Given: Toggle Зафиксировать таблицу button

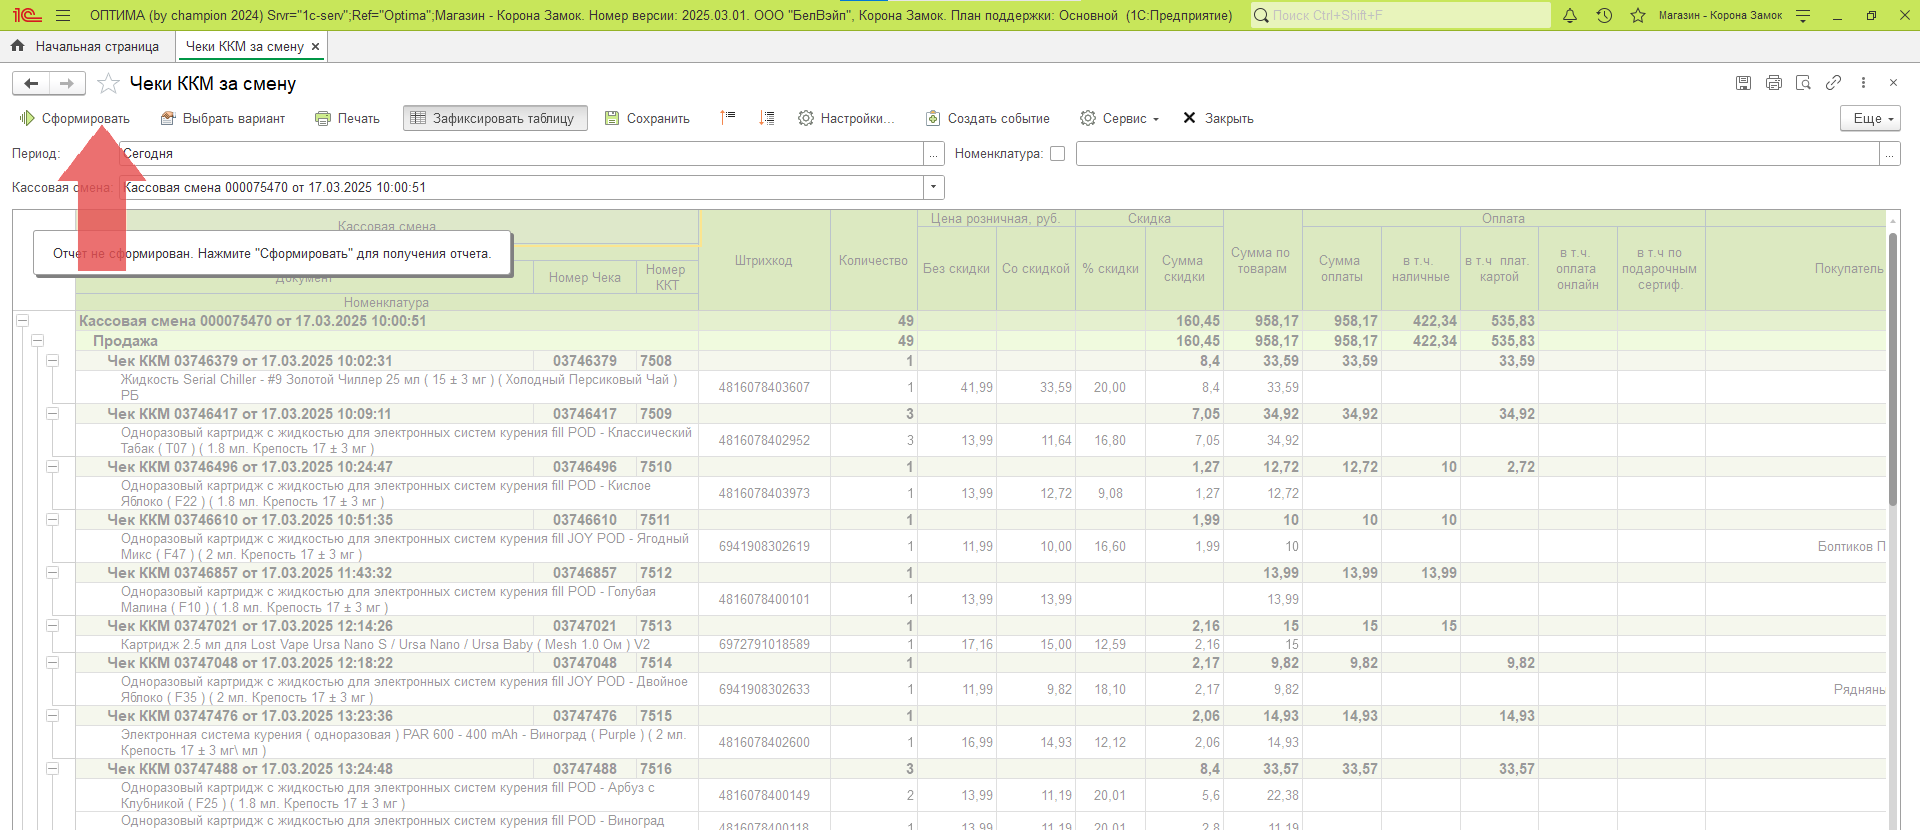Looking at the screenshot, I should tap(494, 118).
